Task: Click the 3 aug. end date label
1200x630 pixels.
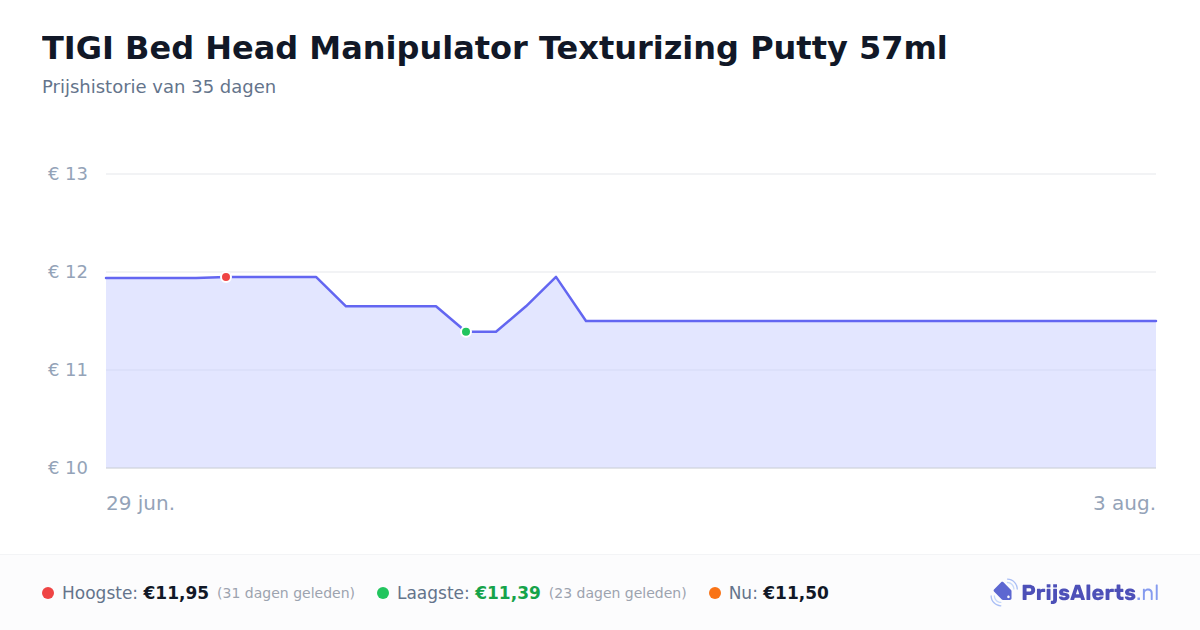Action: pyautogui.click(x=1124, y=503)
